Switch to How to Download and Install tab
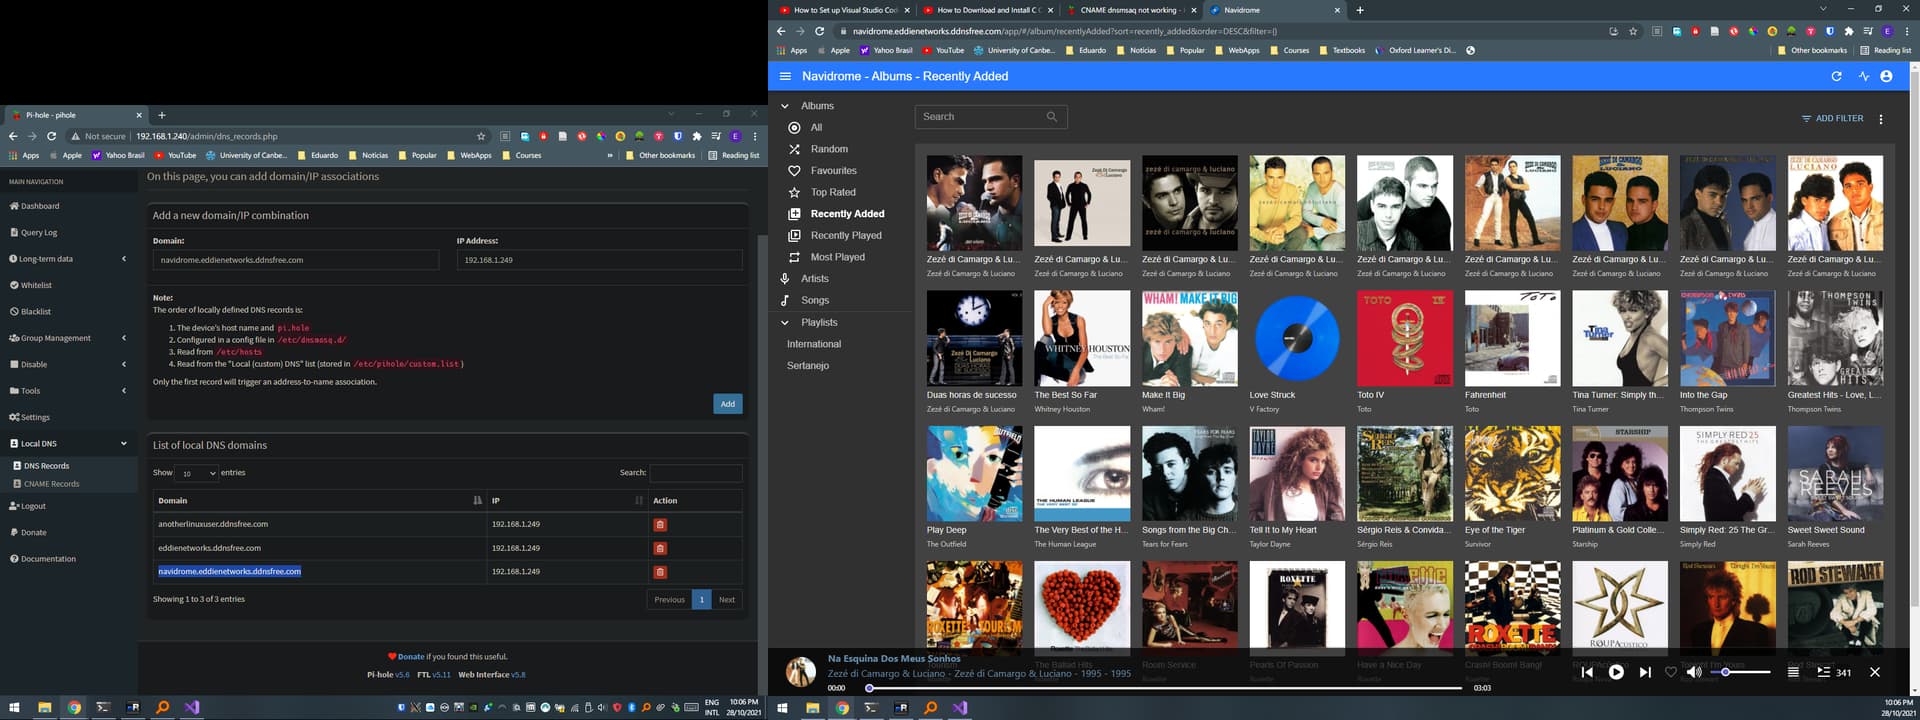This screenshot has width=1920, height=720. [x=988, y=10]
